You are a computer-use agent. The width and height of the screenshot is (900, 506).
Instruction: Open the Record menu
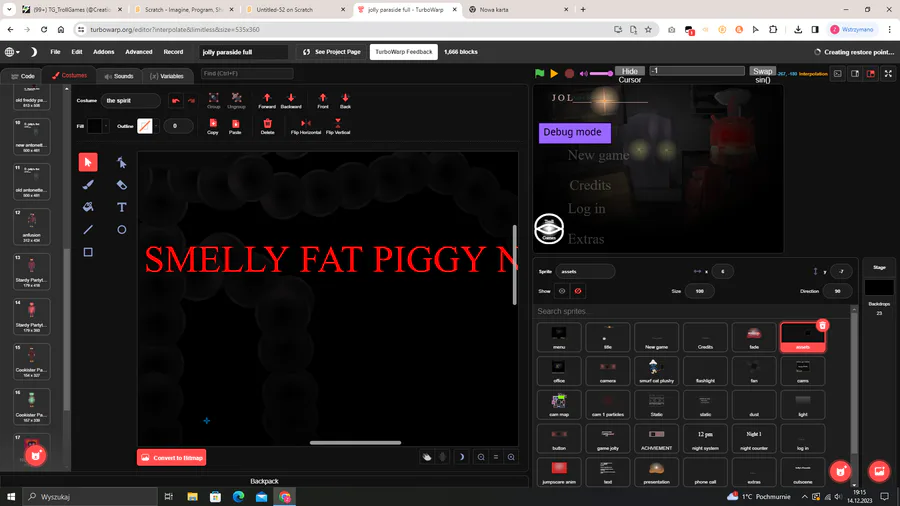173,52
